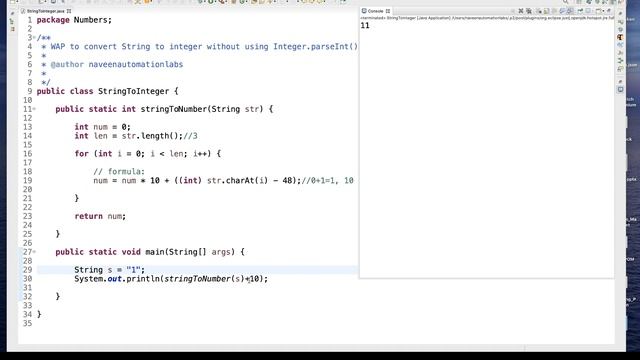640x360 pixels.
Task: Pin the Console view
Action: tap(580, 11)
